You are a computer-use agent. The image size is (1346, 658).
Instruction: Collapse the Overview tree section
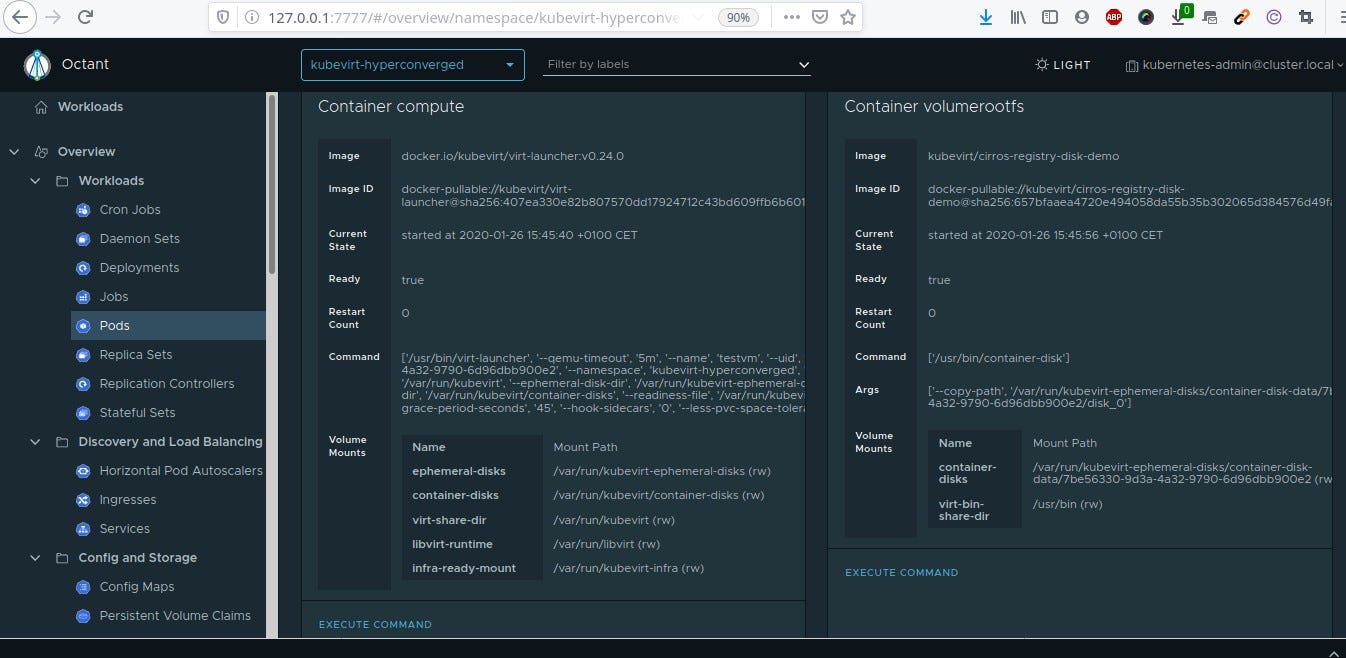click(14, 152)
